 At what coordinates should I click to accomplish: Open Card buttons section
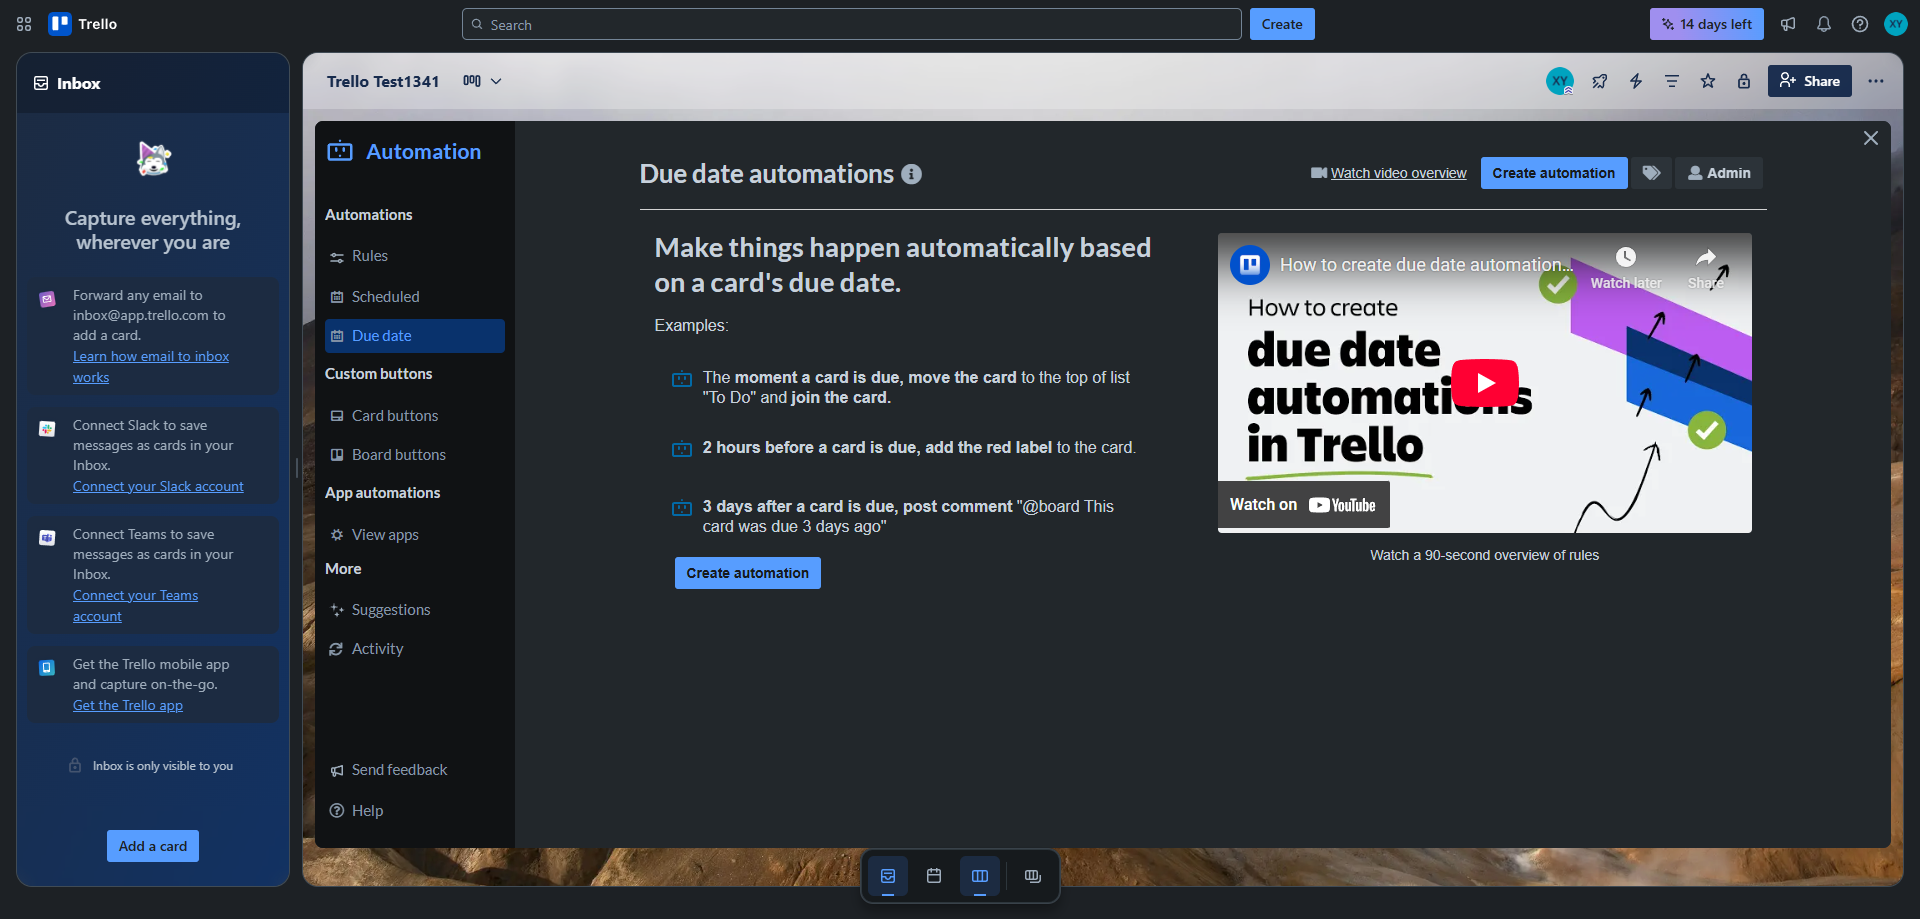415,416
